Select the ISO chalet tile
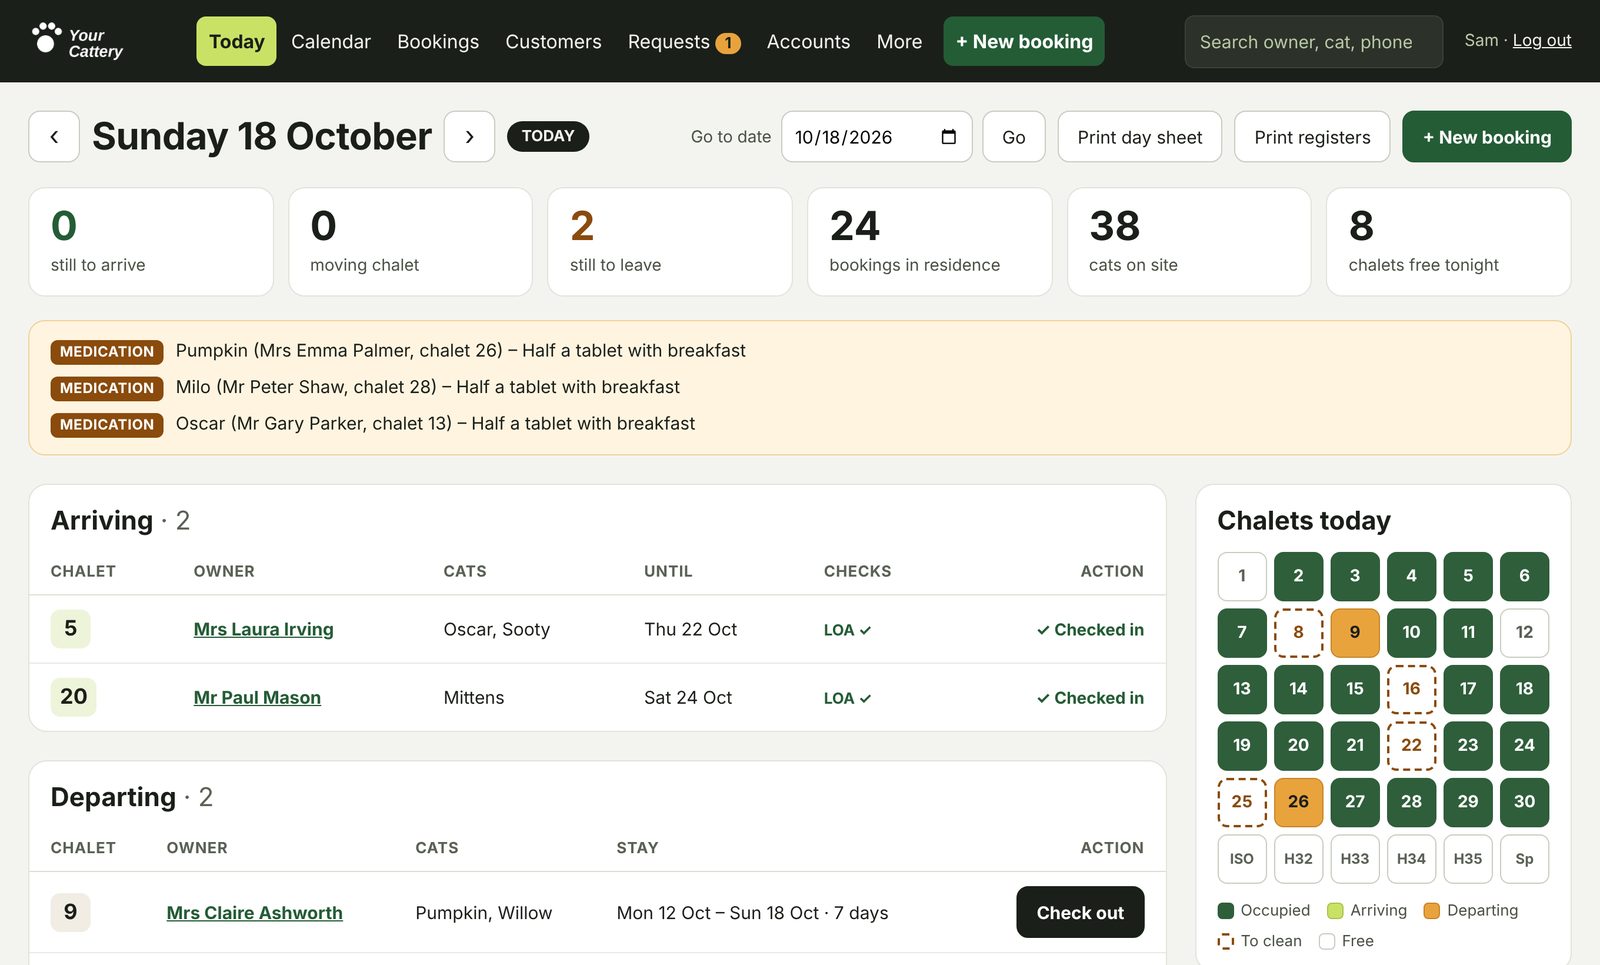Viewport: 1600px width, 965px height. 1242,859
